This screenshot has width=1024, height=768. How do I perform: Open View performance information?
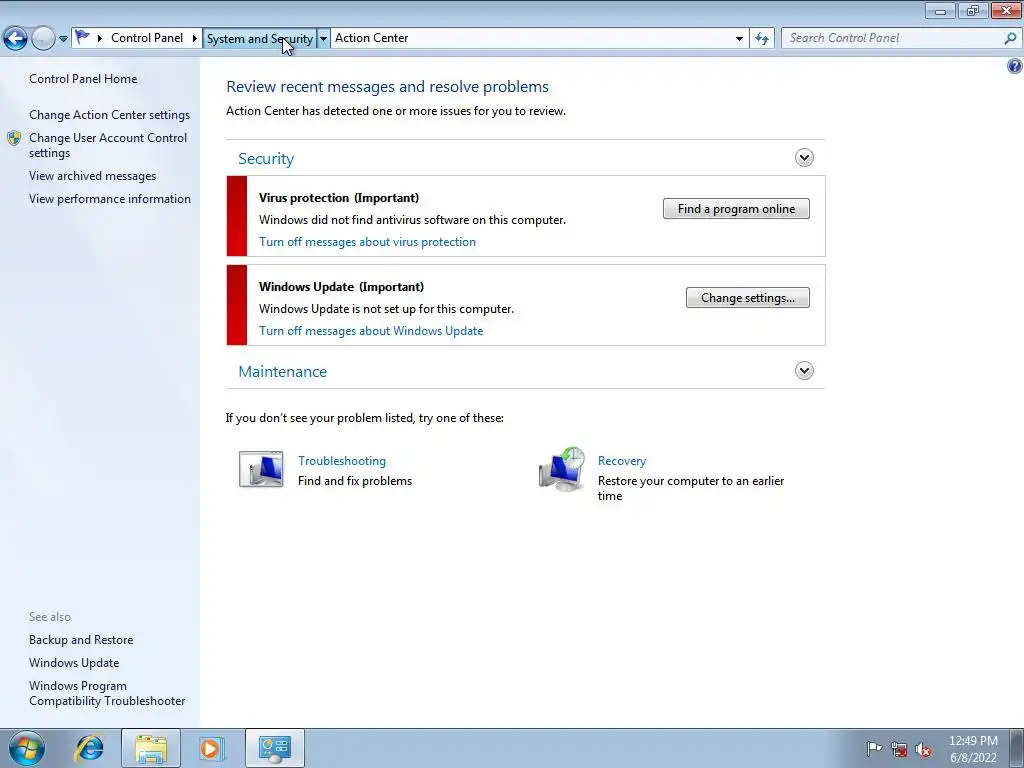(x=110, y=199)
